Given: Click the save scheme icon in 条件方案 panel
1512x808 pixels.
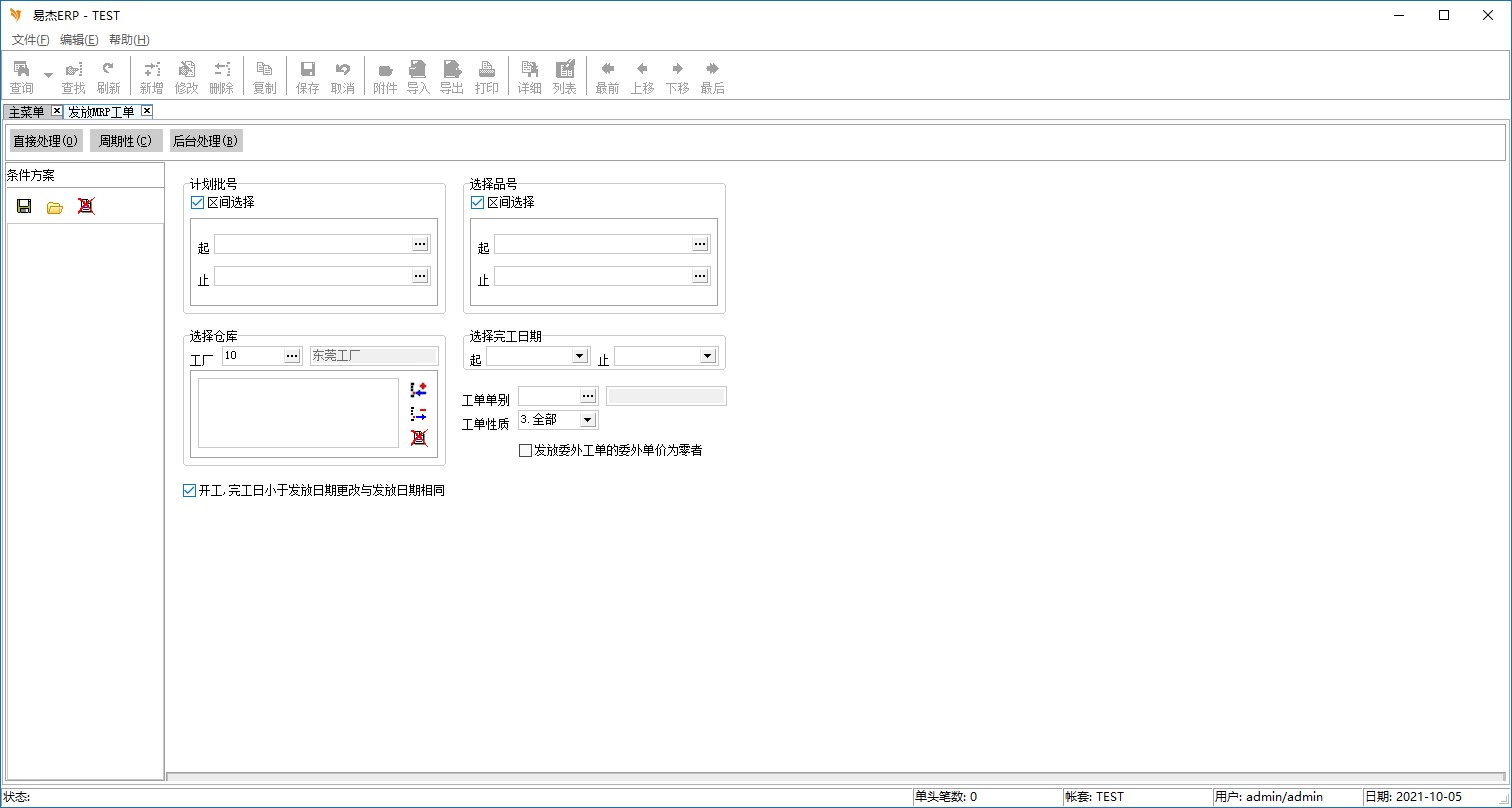Looking at the screenshot, I should point(24,206).
